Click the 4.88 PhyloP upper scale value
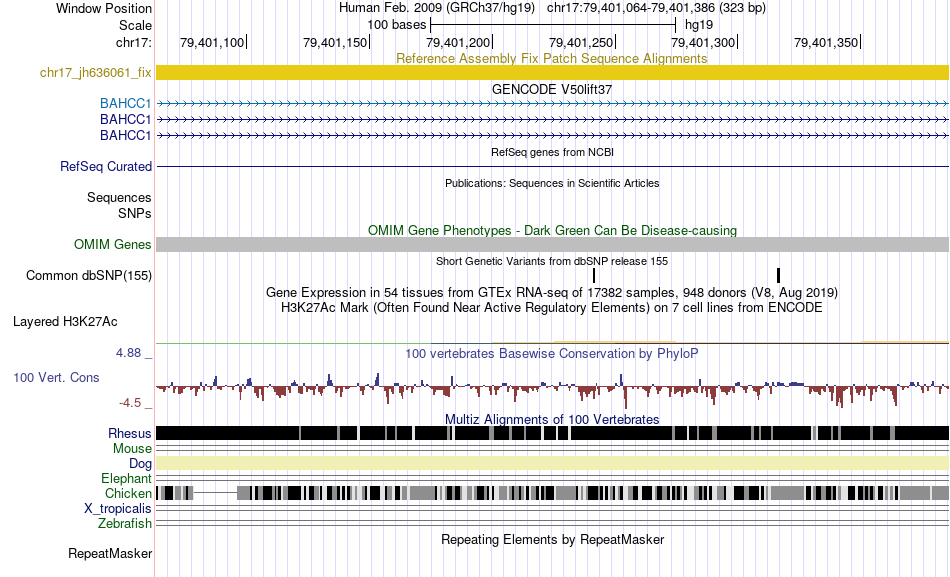Image resolution: width=950 pixels, height=577 pixels. [128, 353]
